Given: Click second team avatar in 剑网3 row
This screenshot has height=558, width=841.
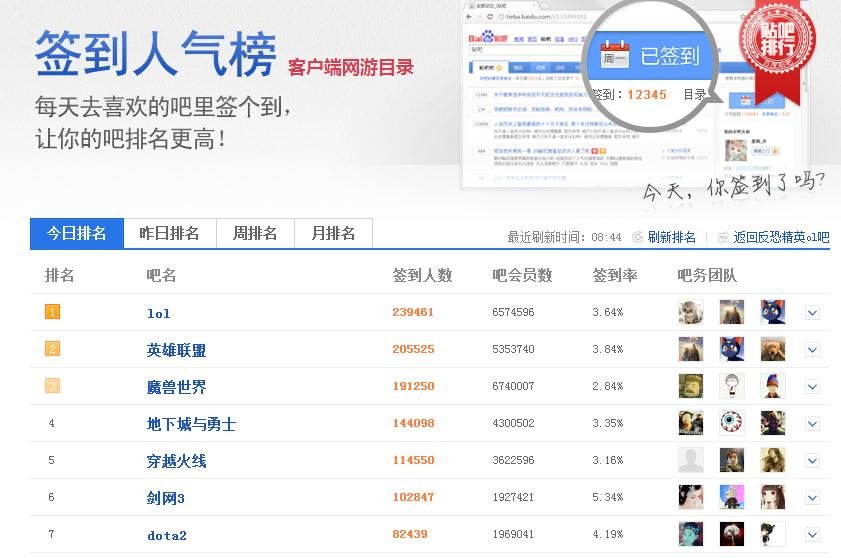Looking at the screenshot, I should (x=732, y=497).
